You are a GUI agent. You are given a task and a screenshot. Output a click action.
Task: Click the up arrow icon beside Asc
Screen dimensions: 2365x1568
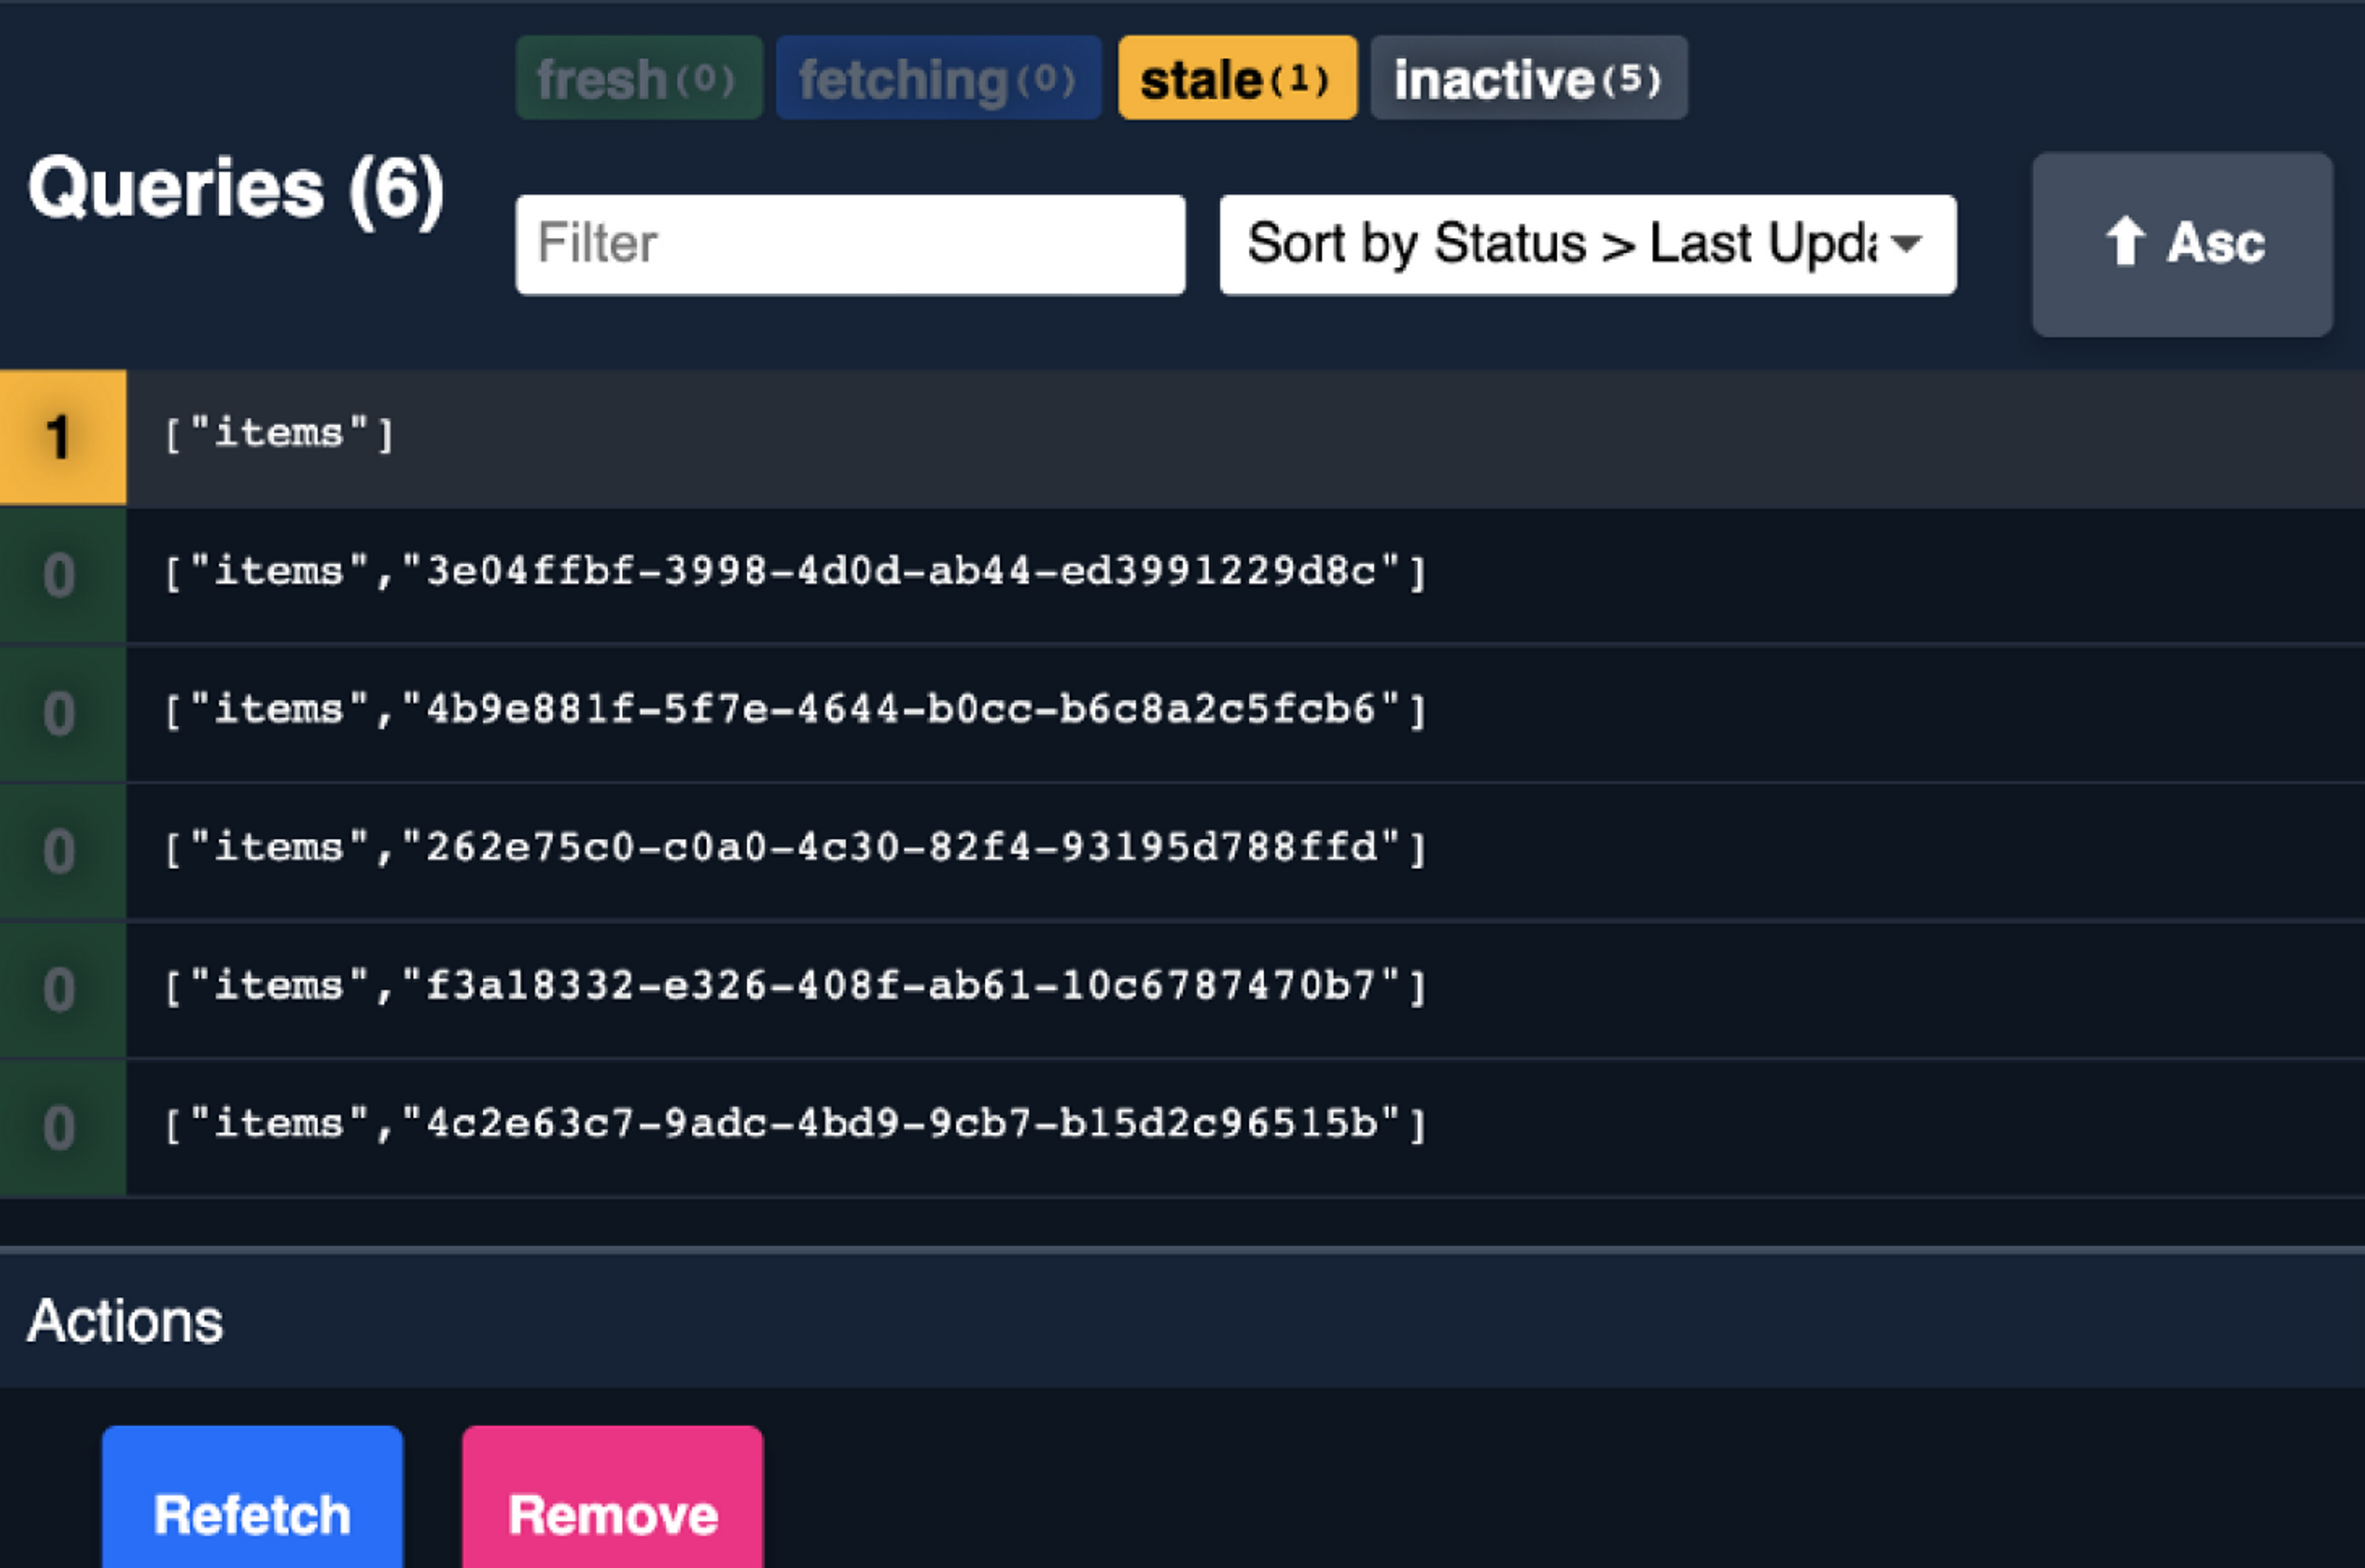coord(2124,241)
